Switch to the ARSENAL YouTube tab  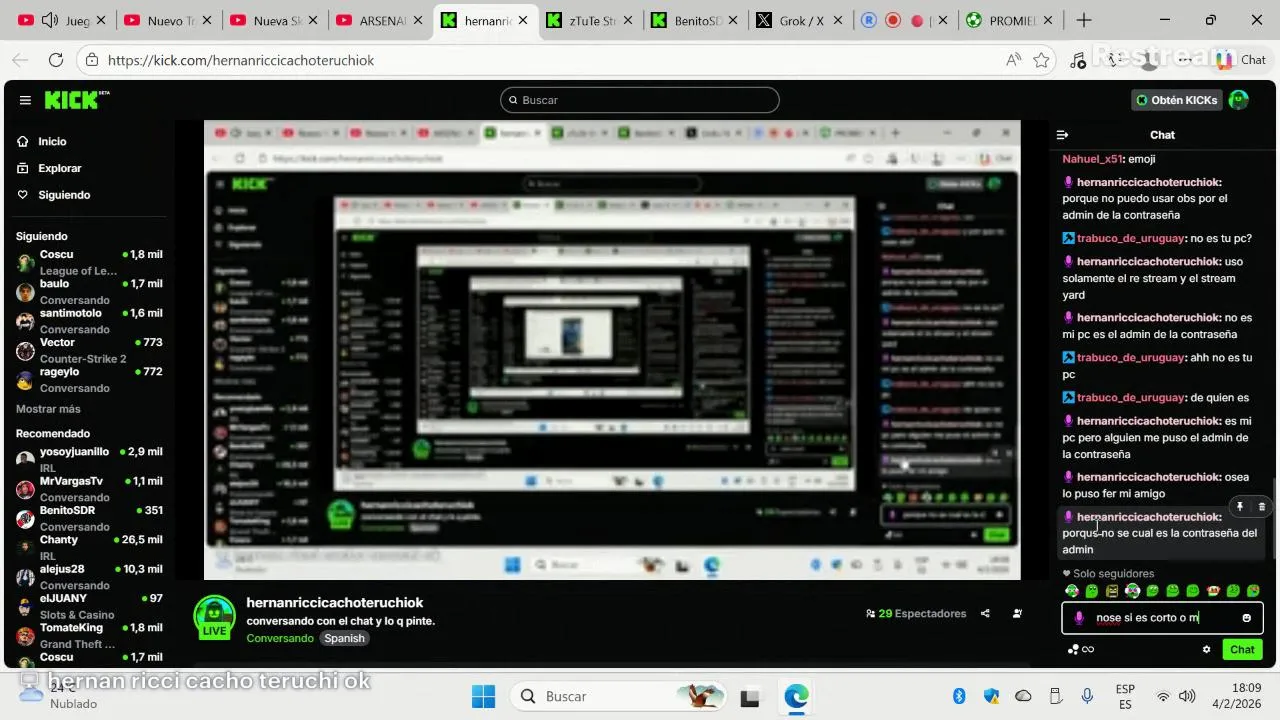[x=381, y=20]
